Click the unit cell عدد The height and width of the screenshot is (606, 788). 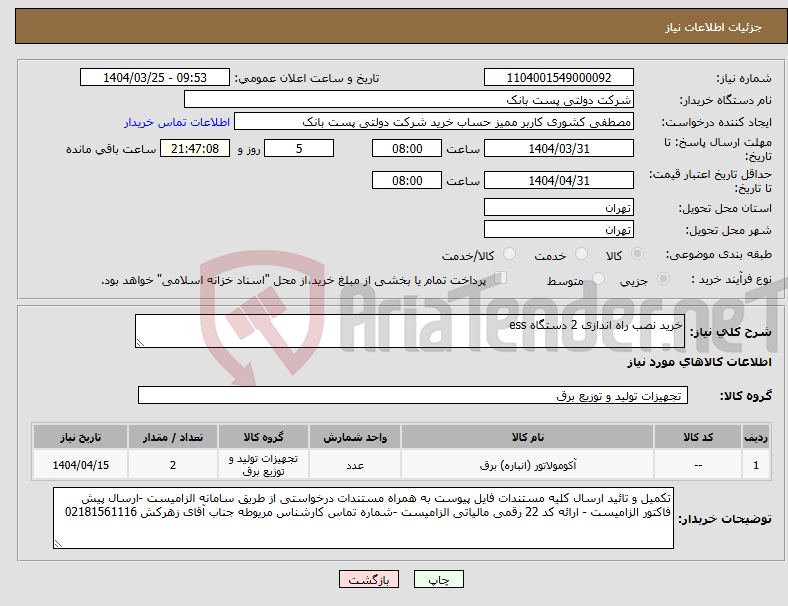click(355, 465)
